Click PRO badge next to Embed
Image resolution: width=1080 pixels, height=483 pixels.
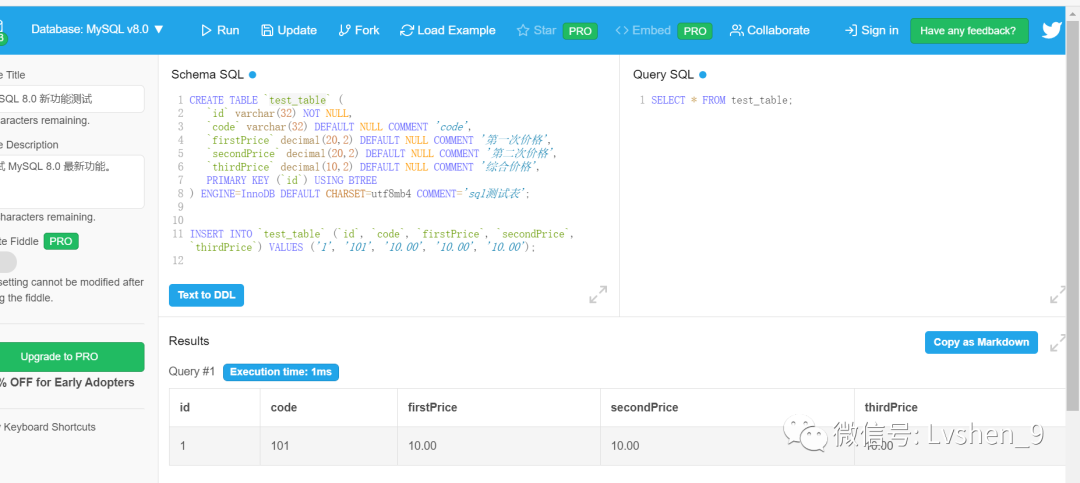pyautogui.click(x=695, y=31)
